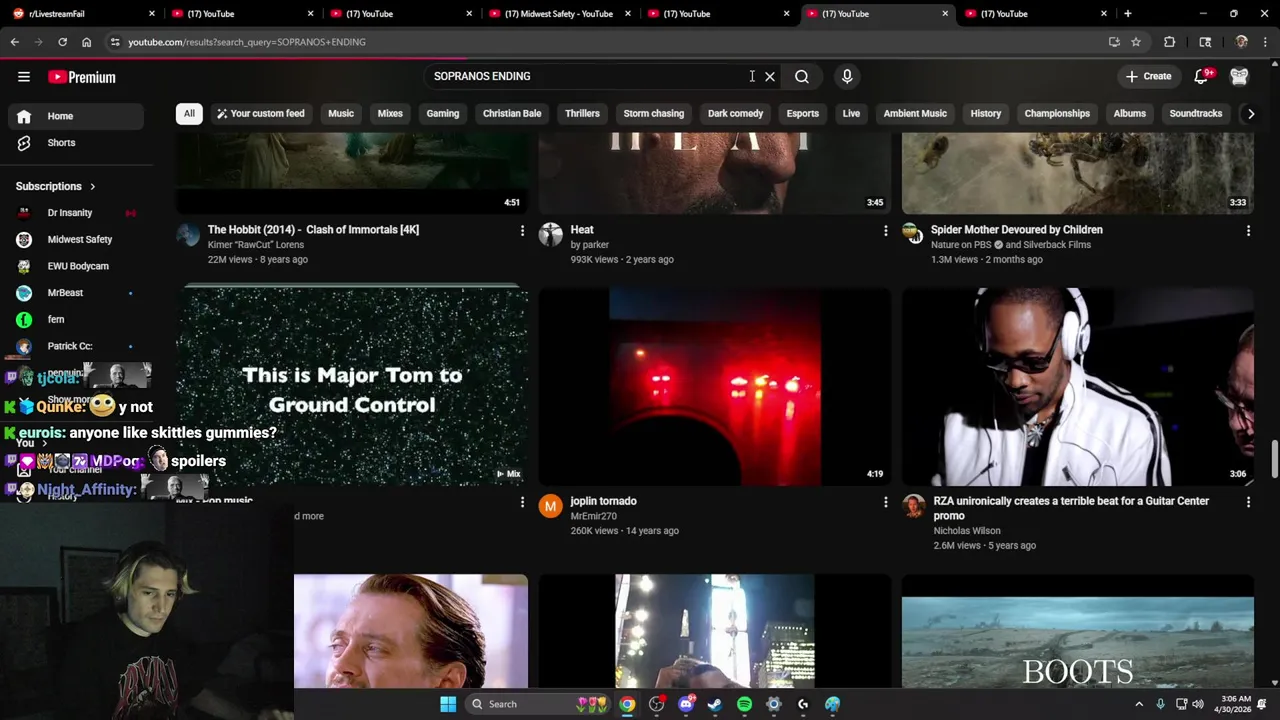The height and width of the screenshot is (720, 1280).
Task: Select the Music filter chip
Action: [341, 113]
